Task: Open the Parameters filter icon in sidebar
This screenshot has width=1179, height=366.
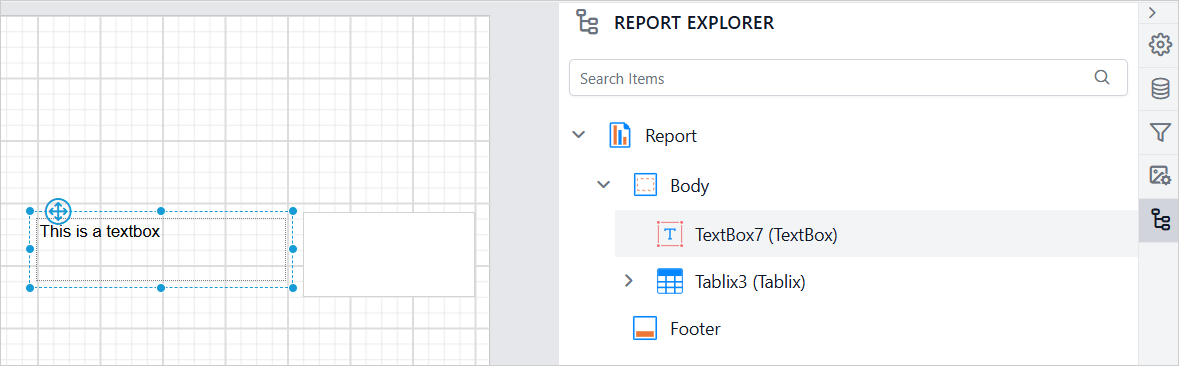Action: 1160,132
